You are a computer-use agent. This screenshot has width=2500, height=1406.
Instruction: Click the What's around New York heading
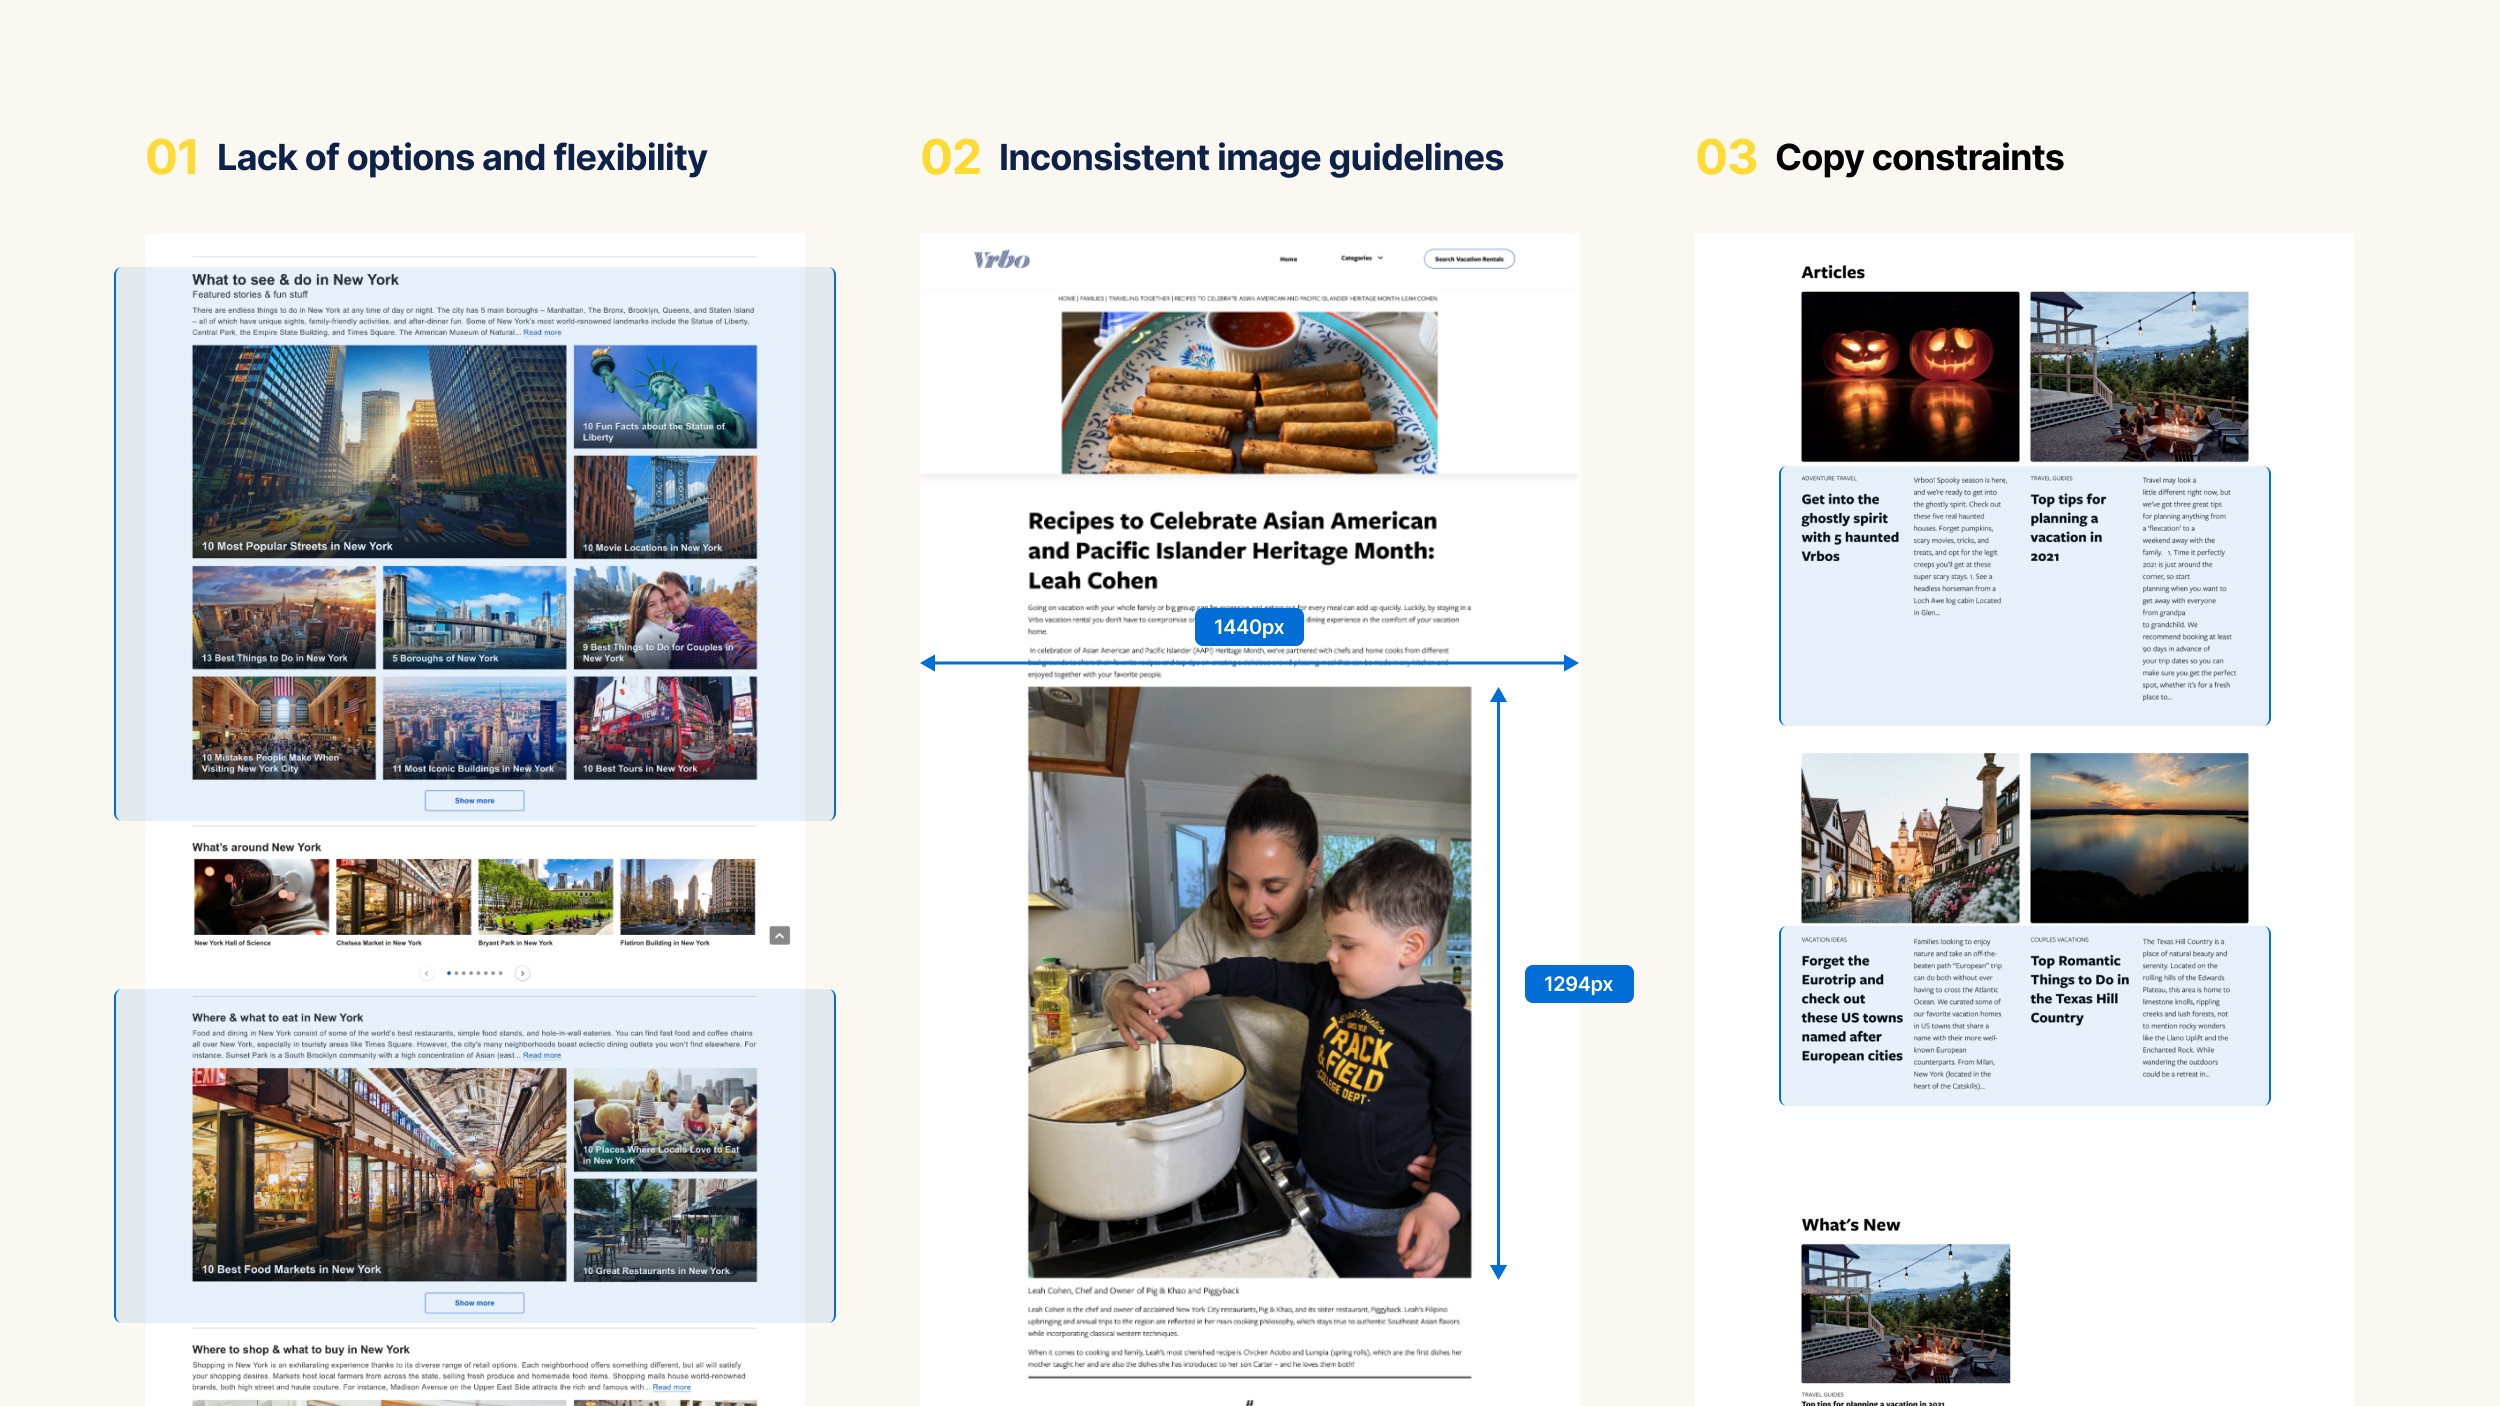pyautogui.click(x=257, y=848)
